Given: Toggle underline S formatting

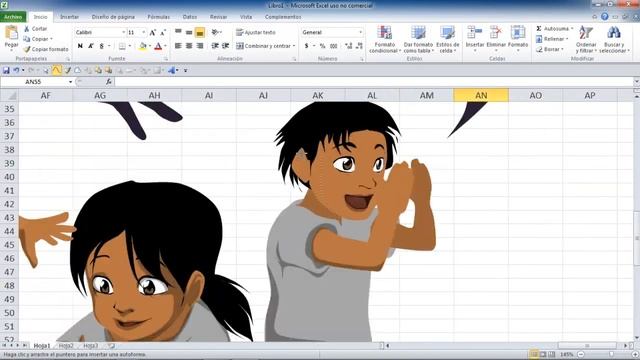Looking at the screenshot, I should point(102,46).
